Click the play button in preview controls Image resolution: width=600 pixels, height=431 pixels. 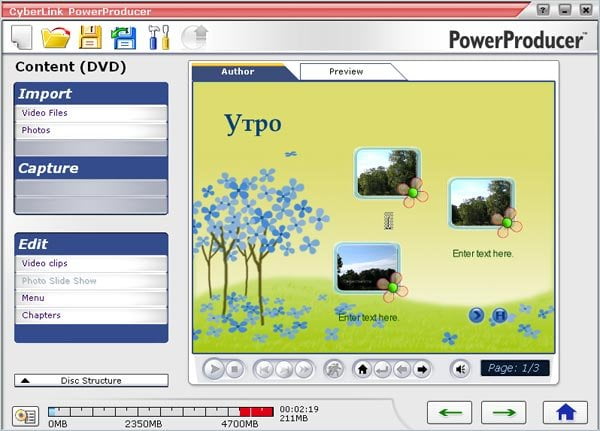pyautogui.click(x=214, y=369)
